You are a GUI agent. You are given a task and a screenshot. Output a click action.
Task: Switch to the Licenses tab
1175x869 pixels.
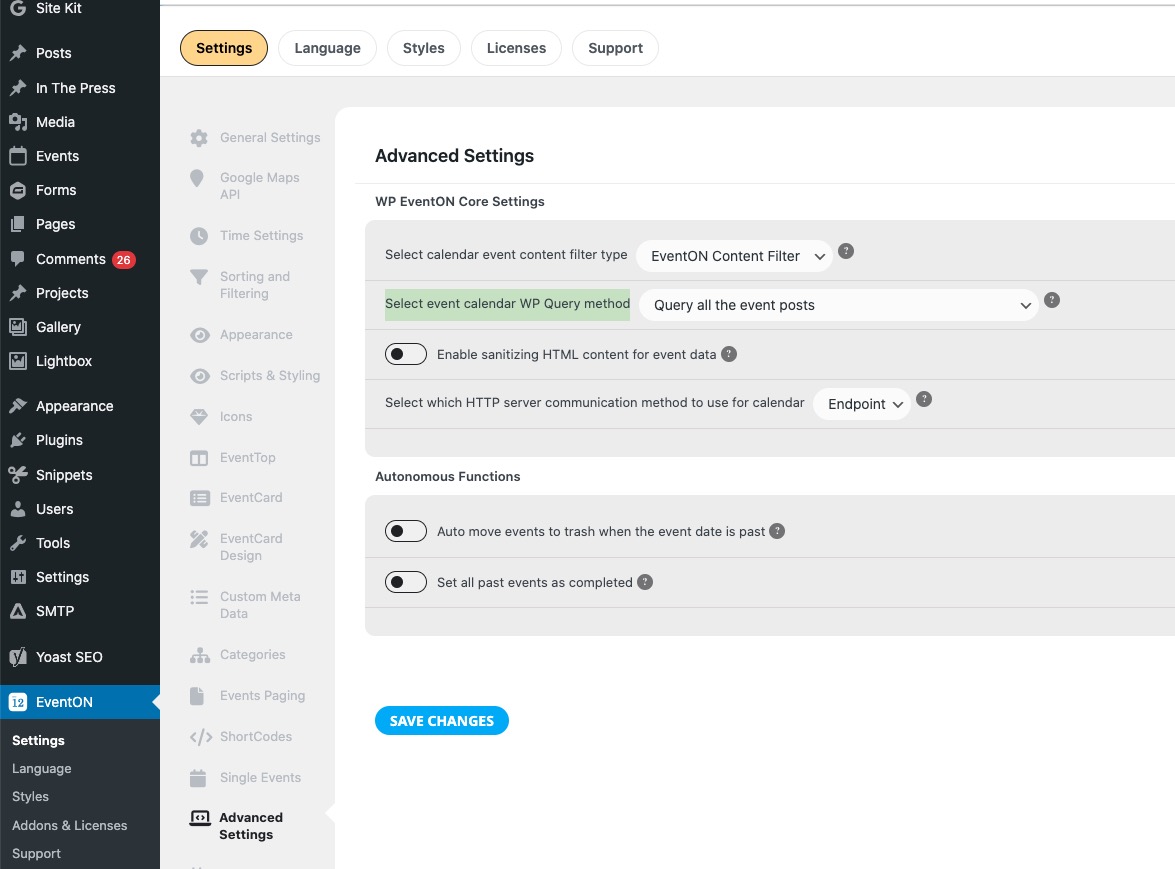point(516,48)
